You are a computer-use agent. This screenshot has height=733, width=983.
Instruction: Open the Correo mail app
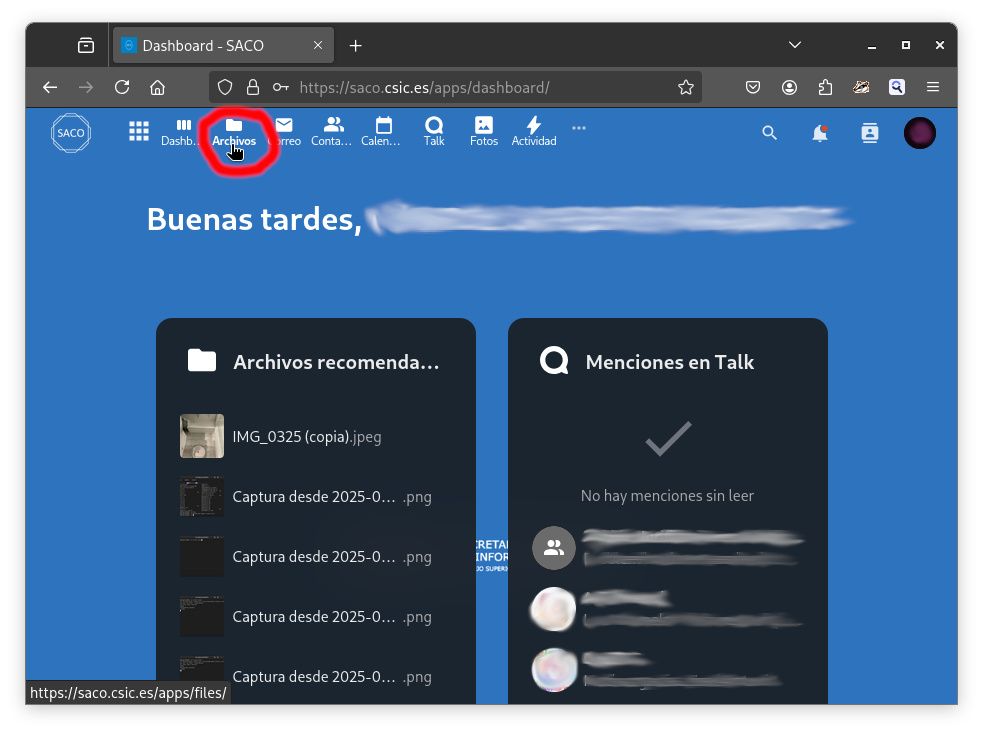pyautogui.click(x=284, y=132)
